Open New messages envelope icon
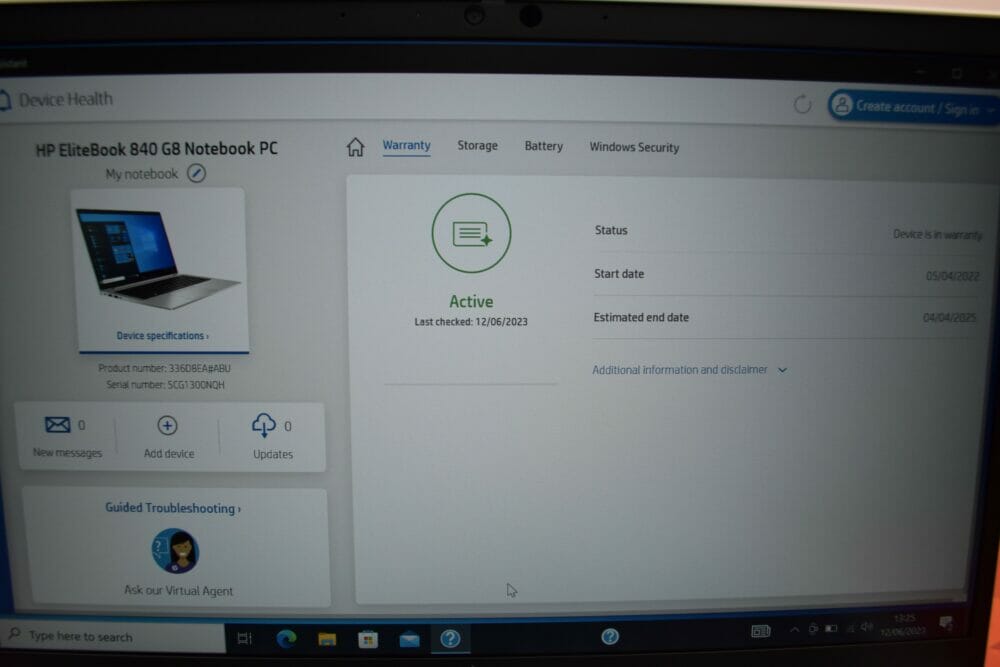This screenshot has height=667, width=1000. [x=57, y=425]
